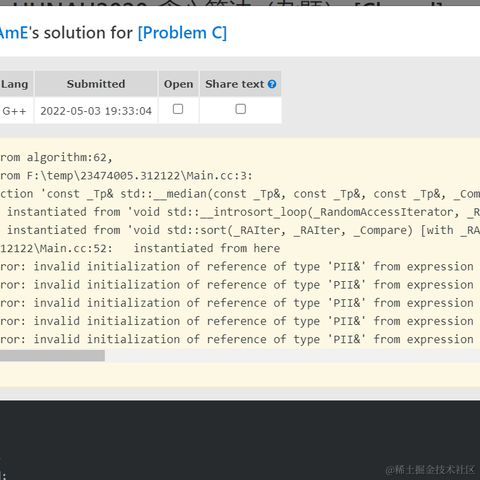Viewport: 480px width, 480px height.
Task: Click the horizontal scrollbar thumb of error log
Action: coord(52,356)
